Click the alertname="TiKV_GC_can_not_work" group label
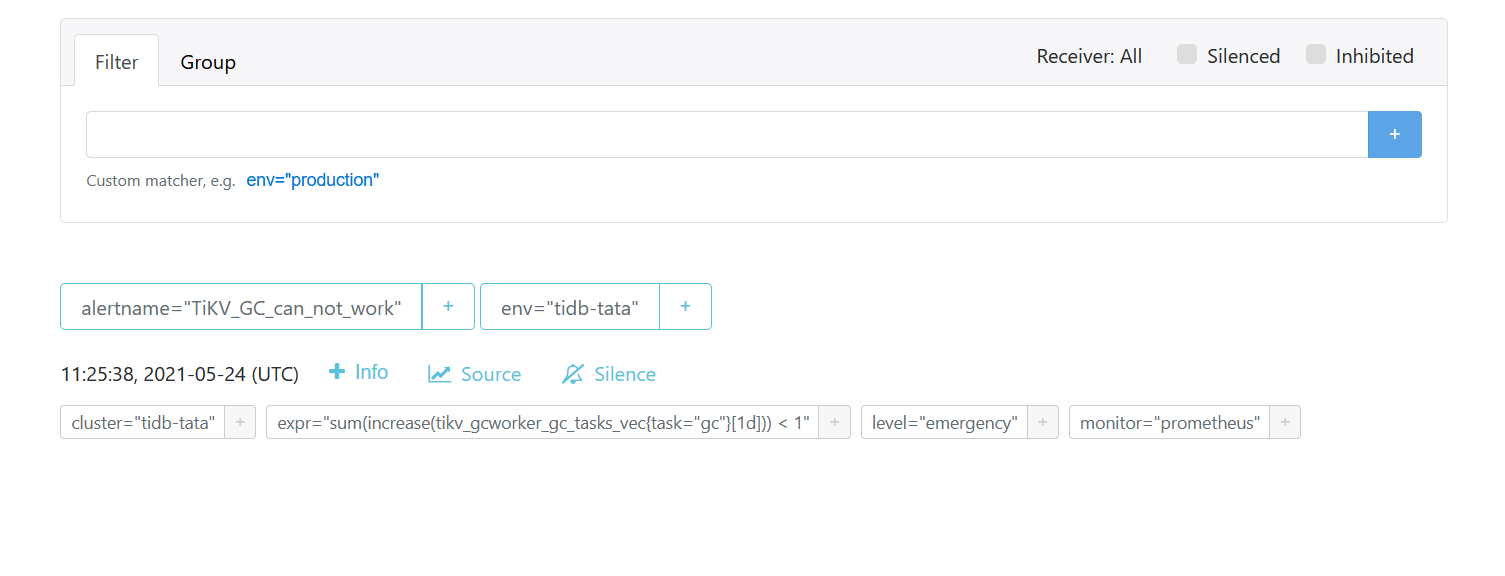The height and width of the screenshot is (576, 1505). tap(241, 307)
